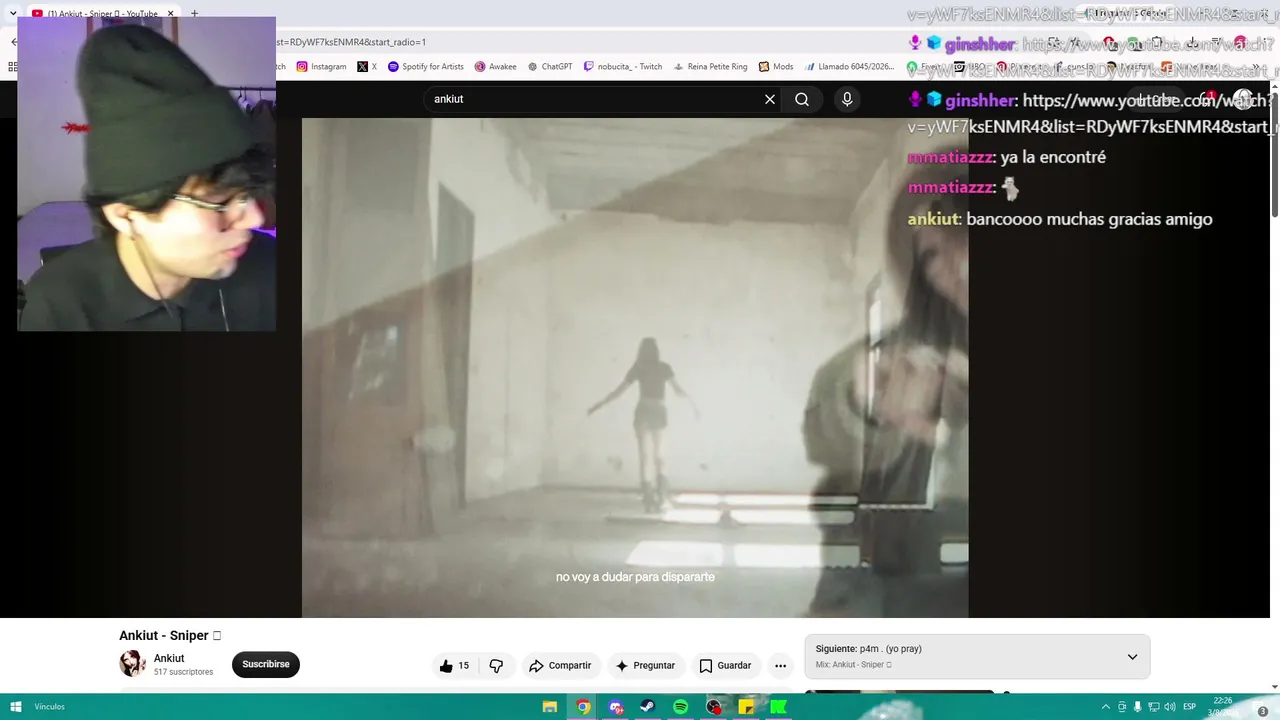Image resolution: width=1280 pixels, height=720 pixels.
Task: Open OBS recording app in taskbar
Action: (x=714, y=707)
